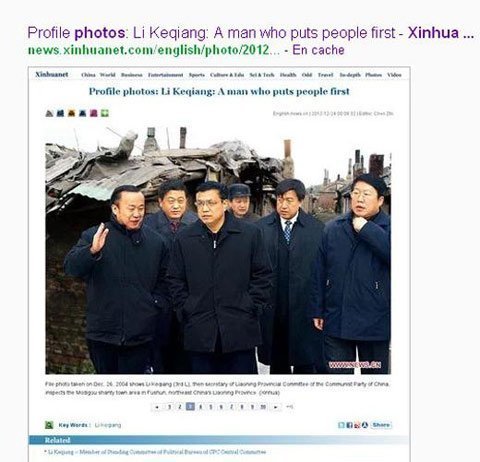Viewport: 480px width, 462px height.
Task: Share the article via the Facebook icon
Action: (349, 425)
